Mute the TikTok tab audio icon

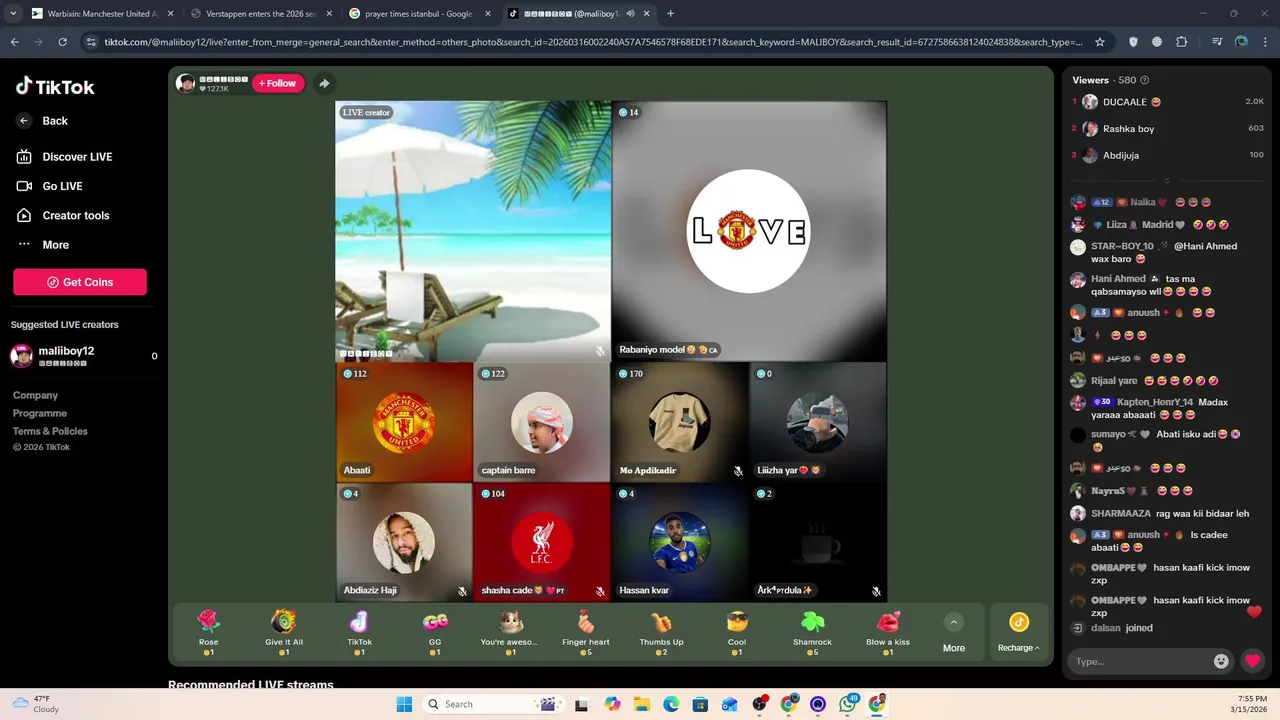coord(630,14)
